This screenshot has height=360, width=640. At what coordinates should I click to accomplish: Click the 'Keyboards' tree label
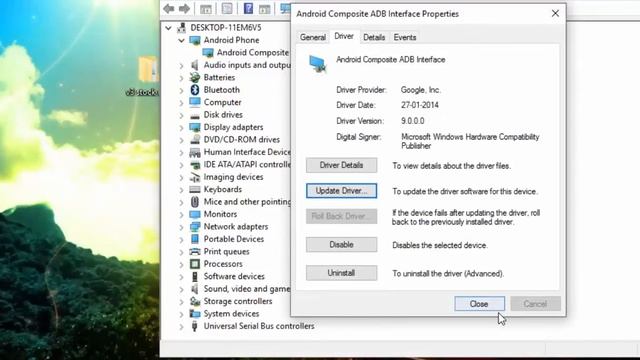pos(223,189)
